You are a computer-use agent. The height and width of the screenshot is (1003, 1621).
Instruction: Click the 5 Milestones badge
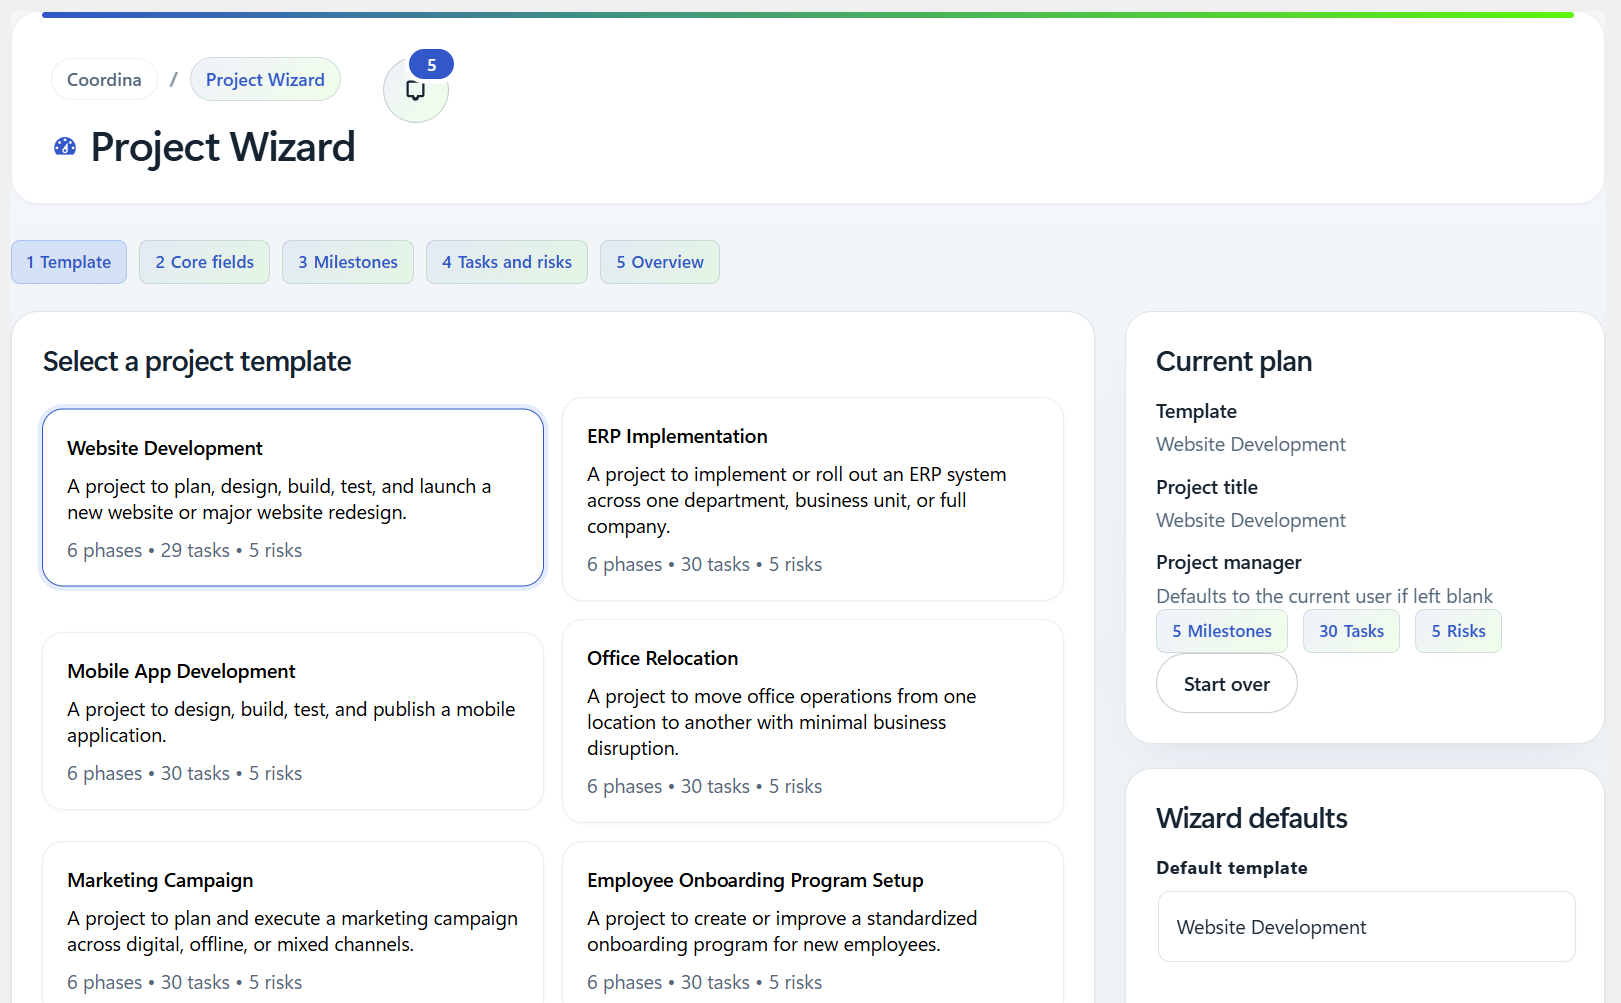[x=1222, y=631]
